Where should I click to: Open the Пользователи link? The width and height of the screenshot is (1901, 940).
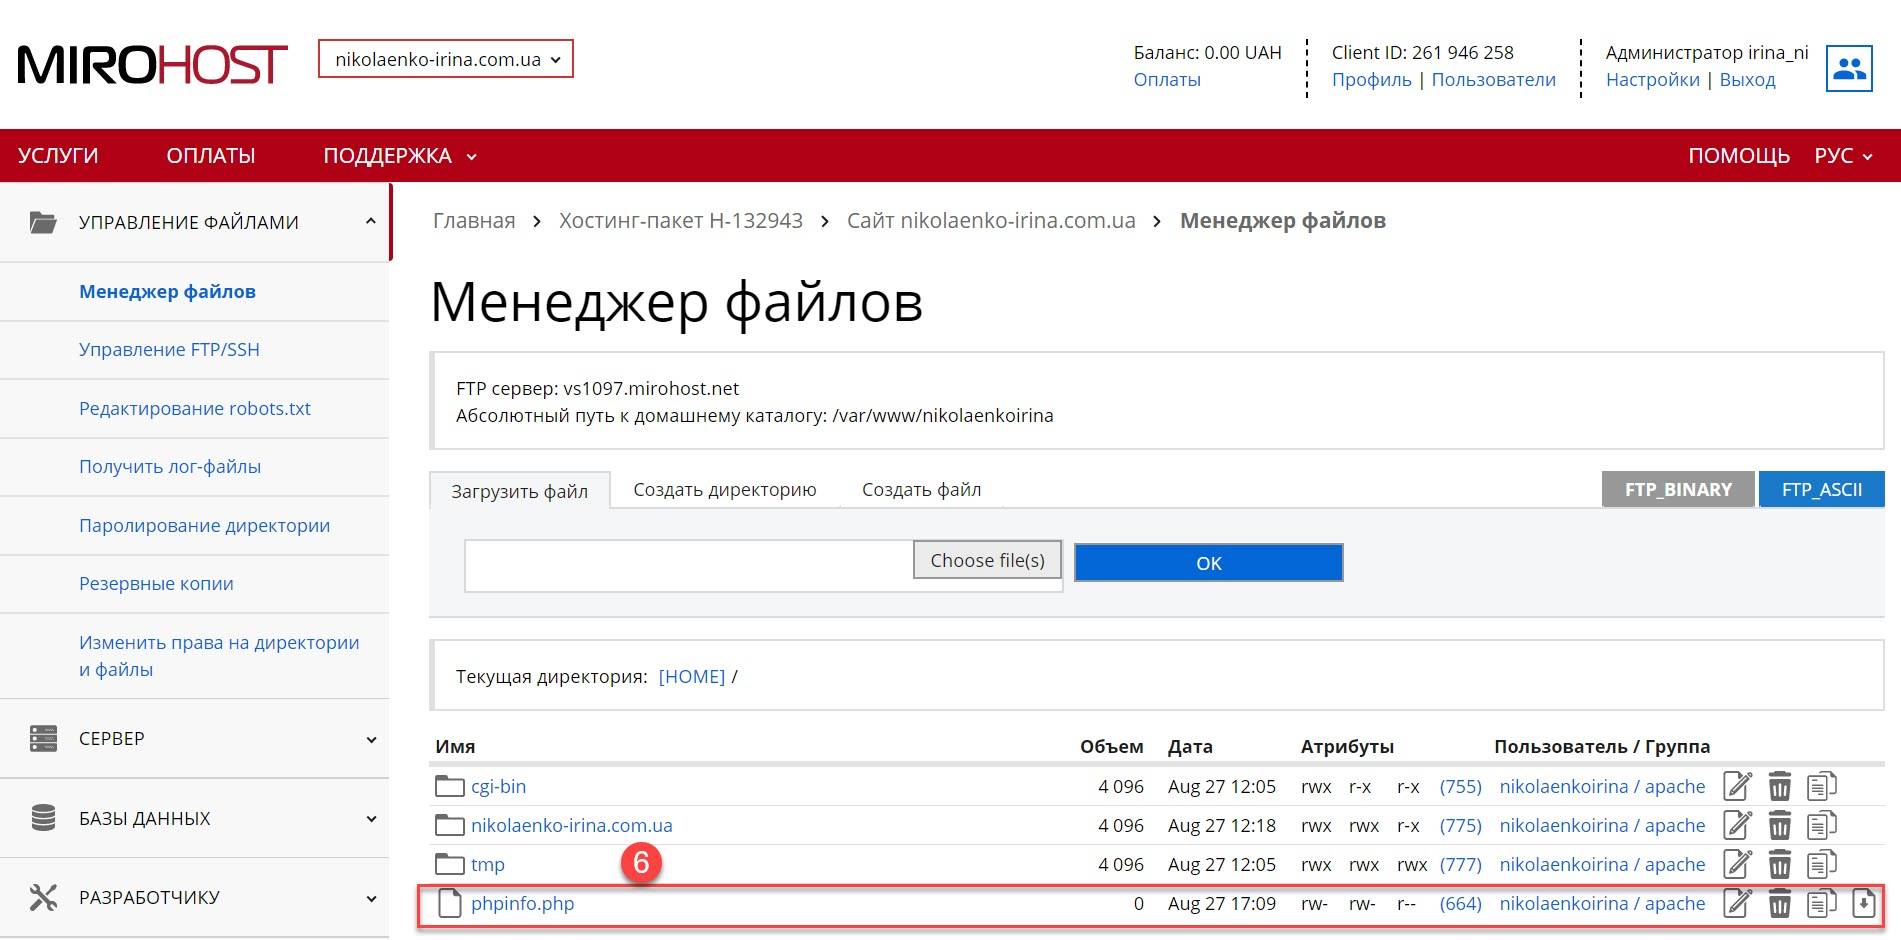[1493, 80]
